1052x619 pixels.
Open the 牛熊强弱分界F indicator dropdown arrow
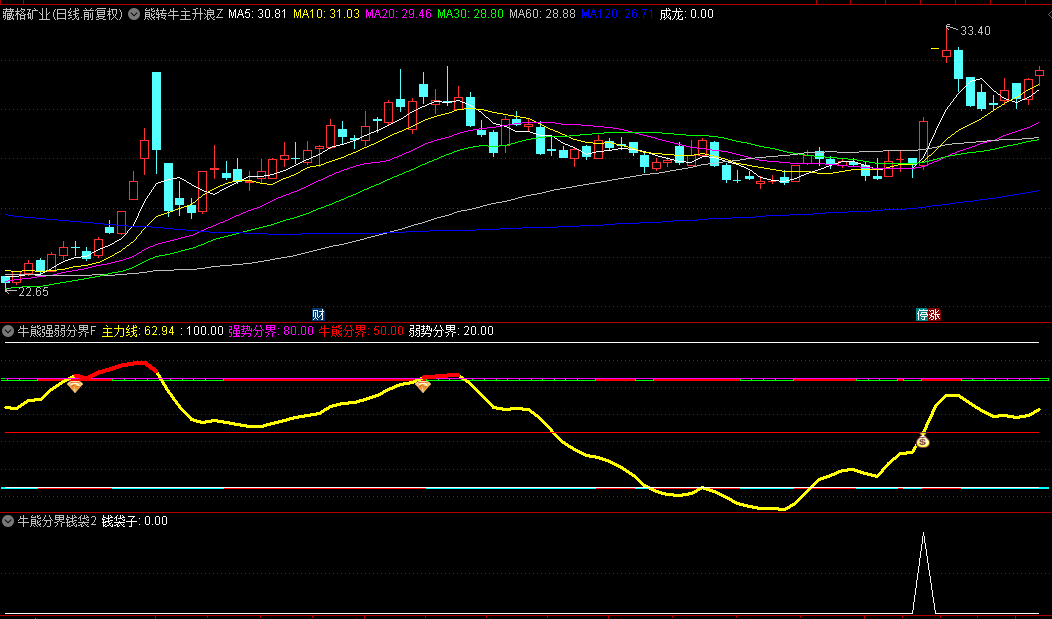tap(8, 331)
